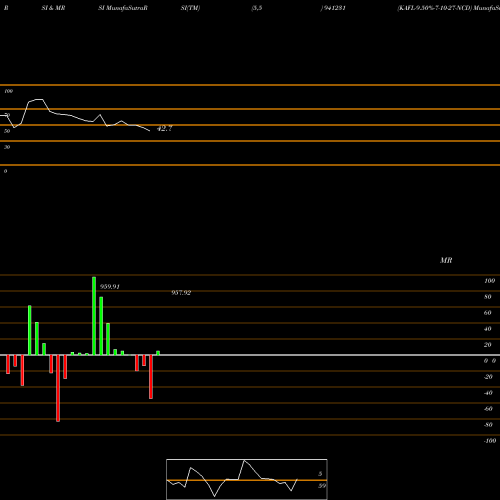Click the 50 label on RSI axis

[x=7, y=131]
